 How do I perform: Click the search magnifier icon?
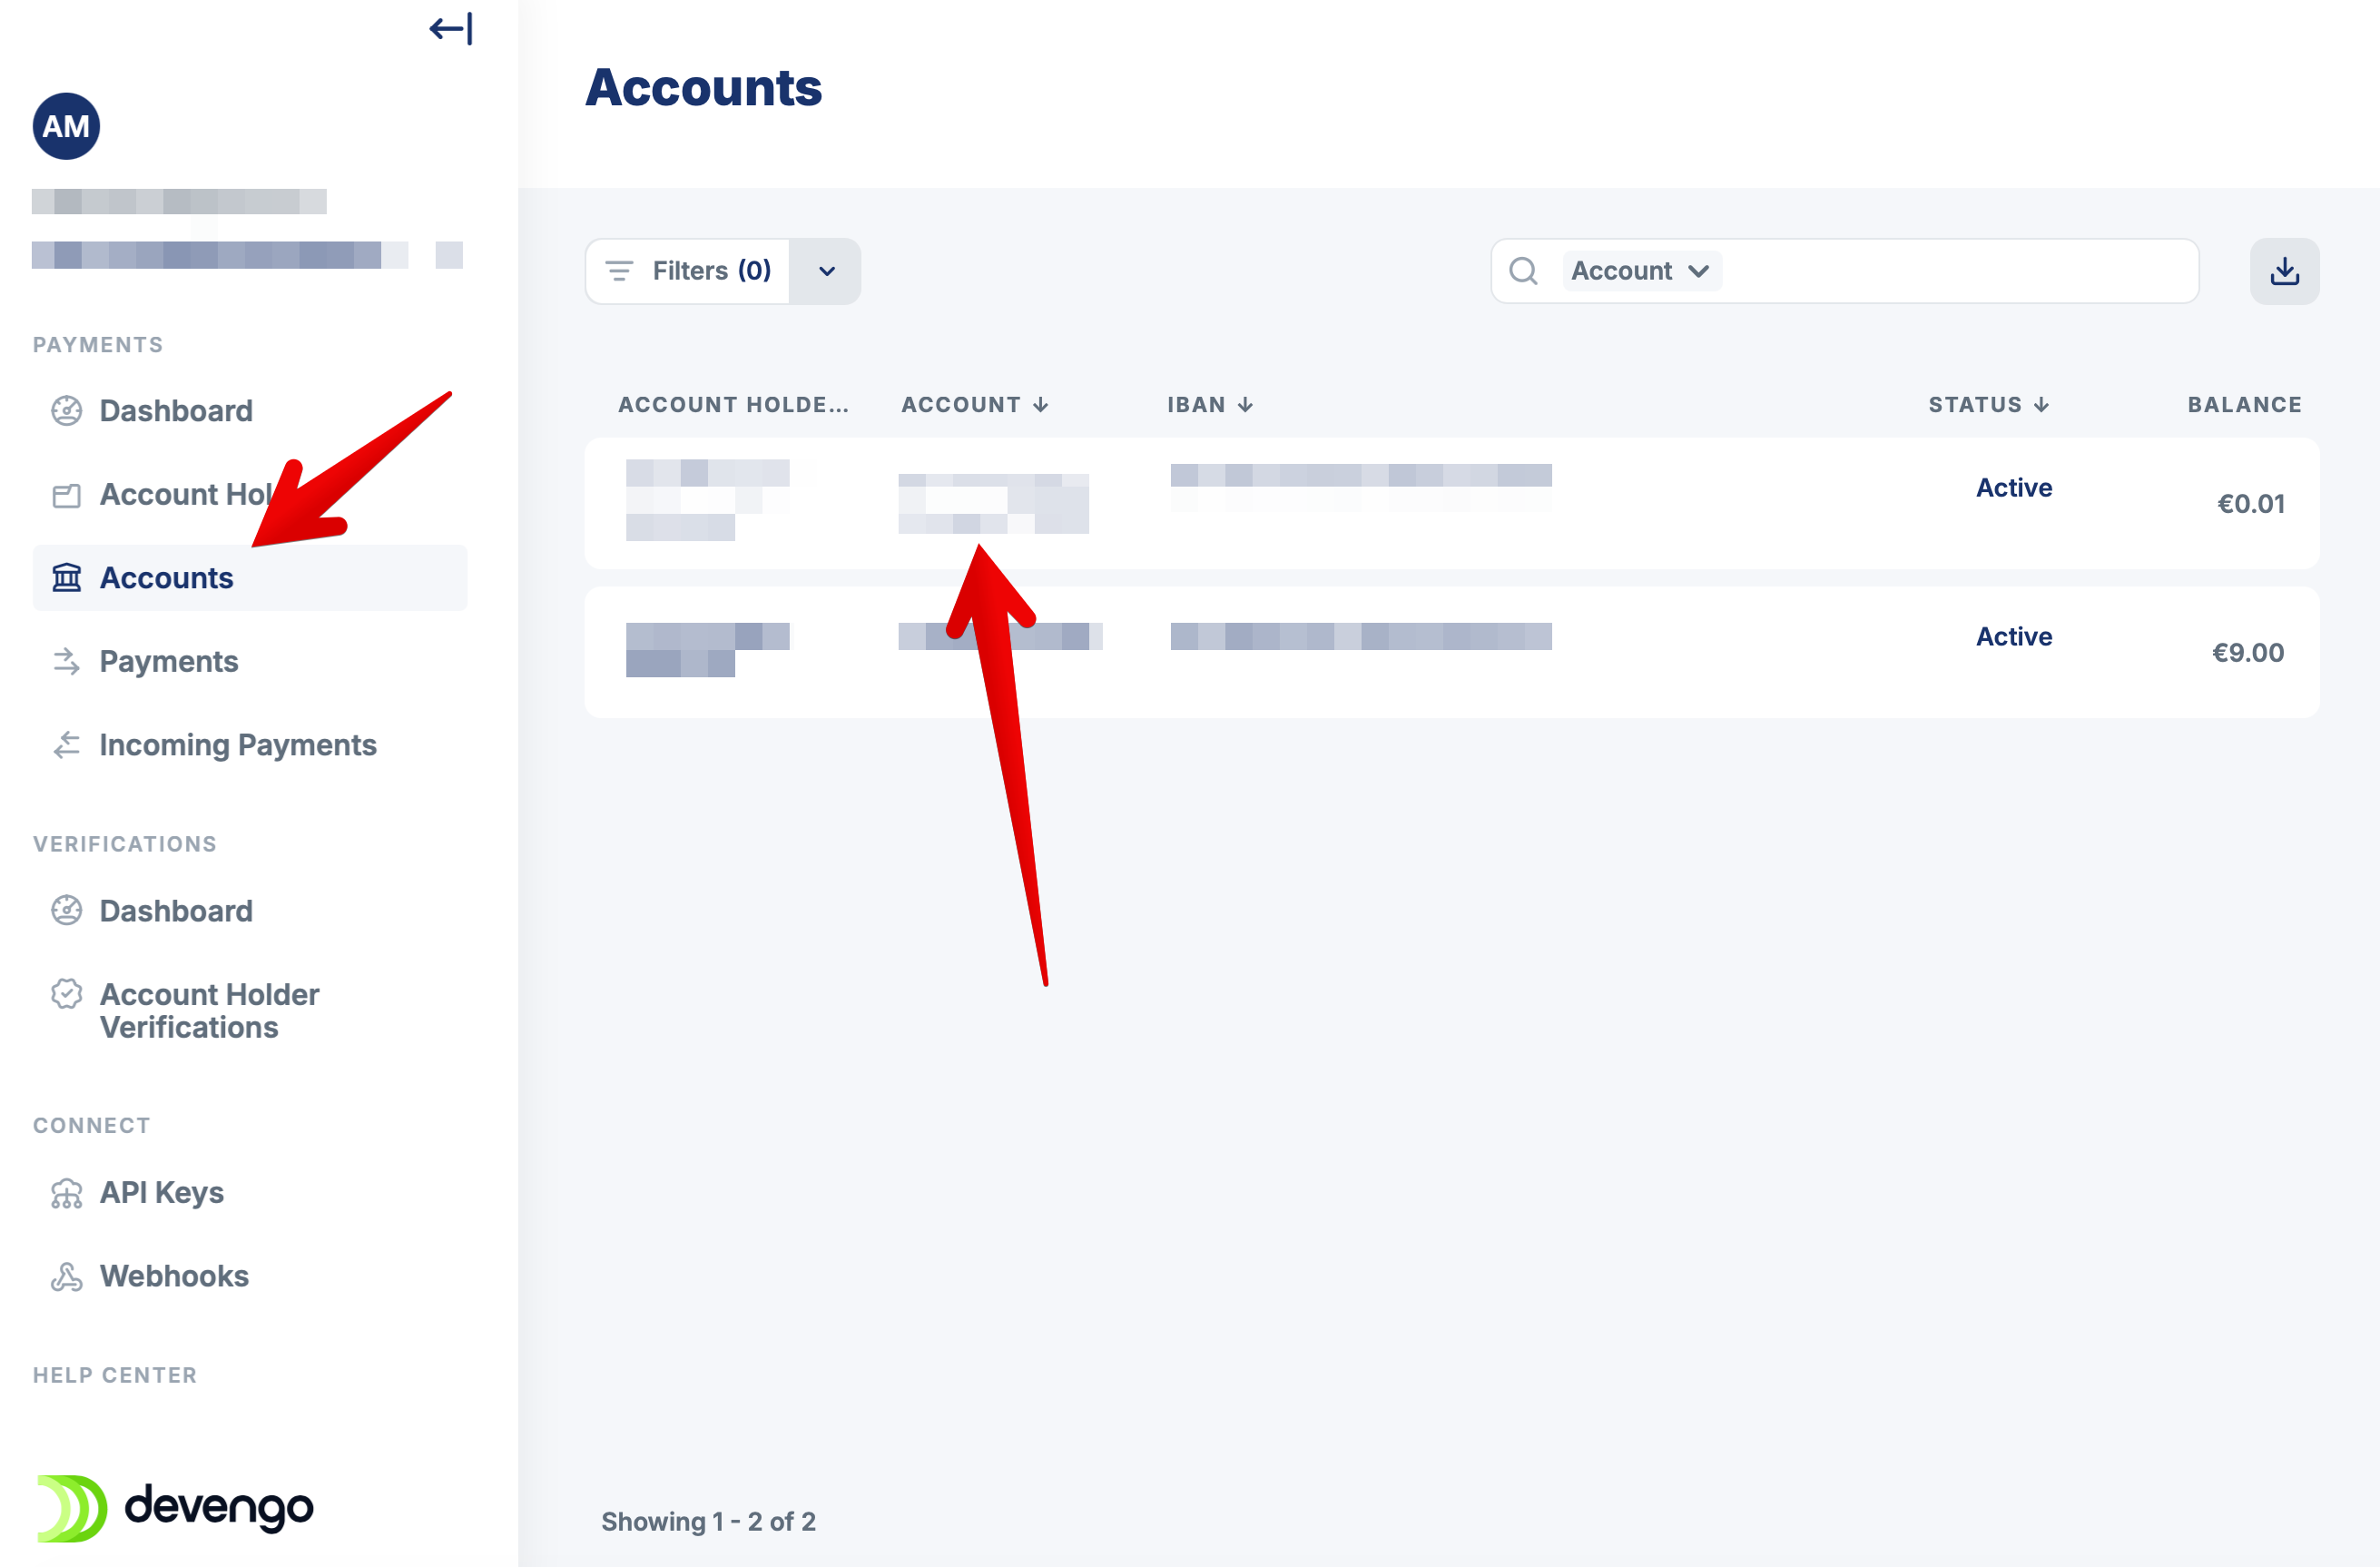1522,271
